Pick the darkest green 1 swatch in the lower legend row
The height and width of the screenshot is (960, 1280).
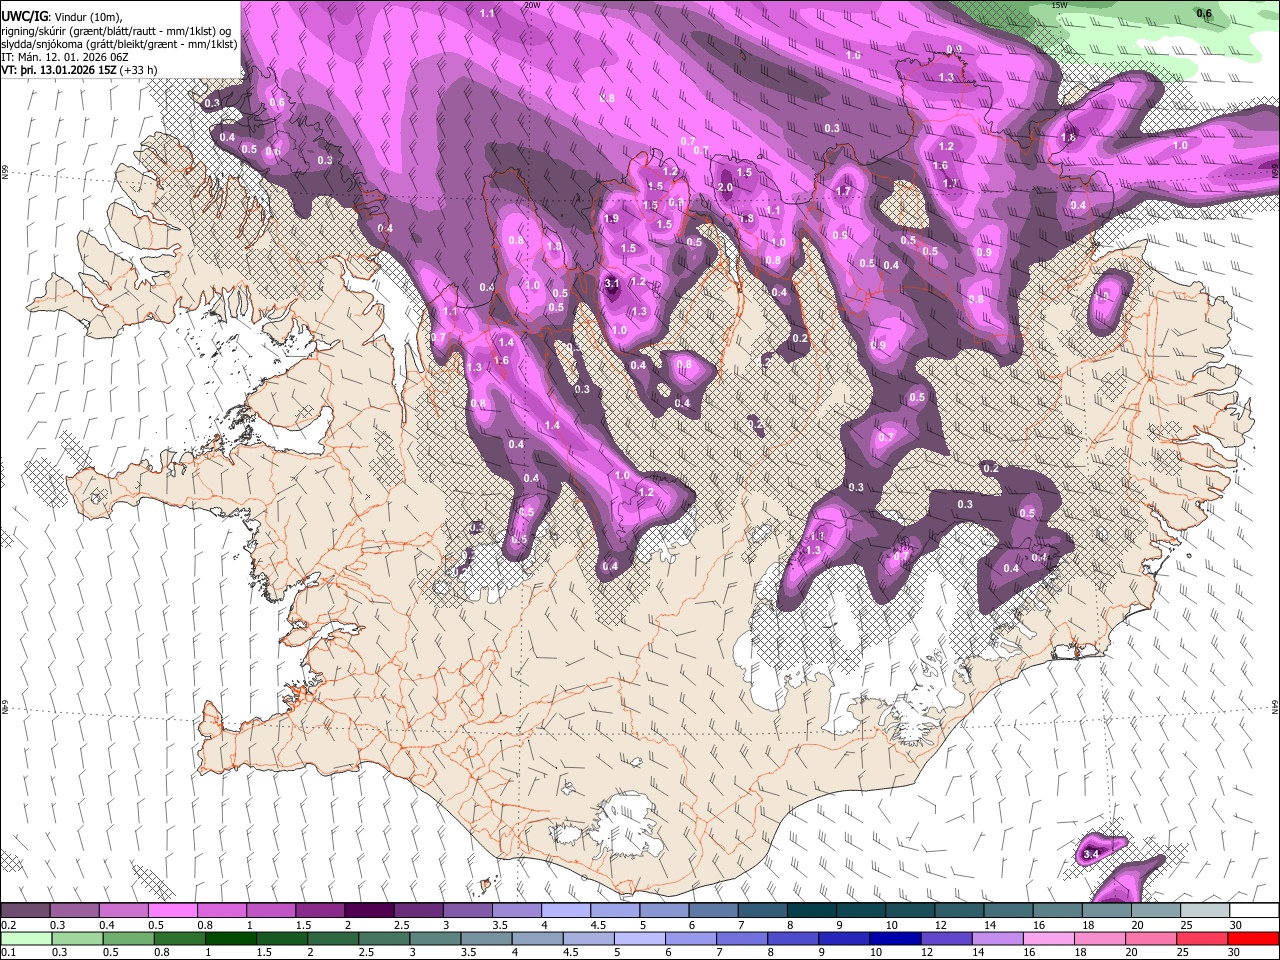pos(231,938)
